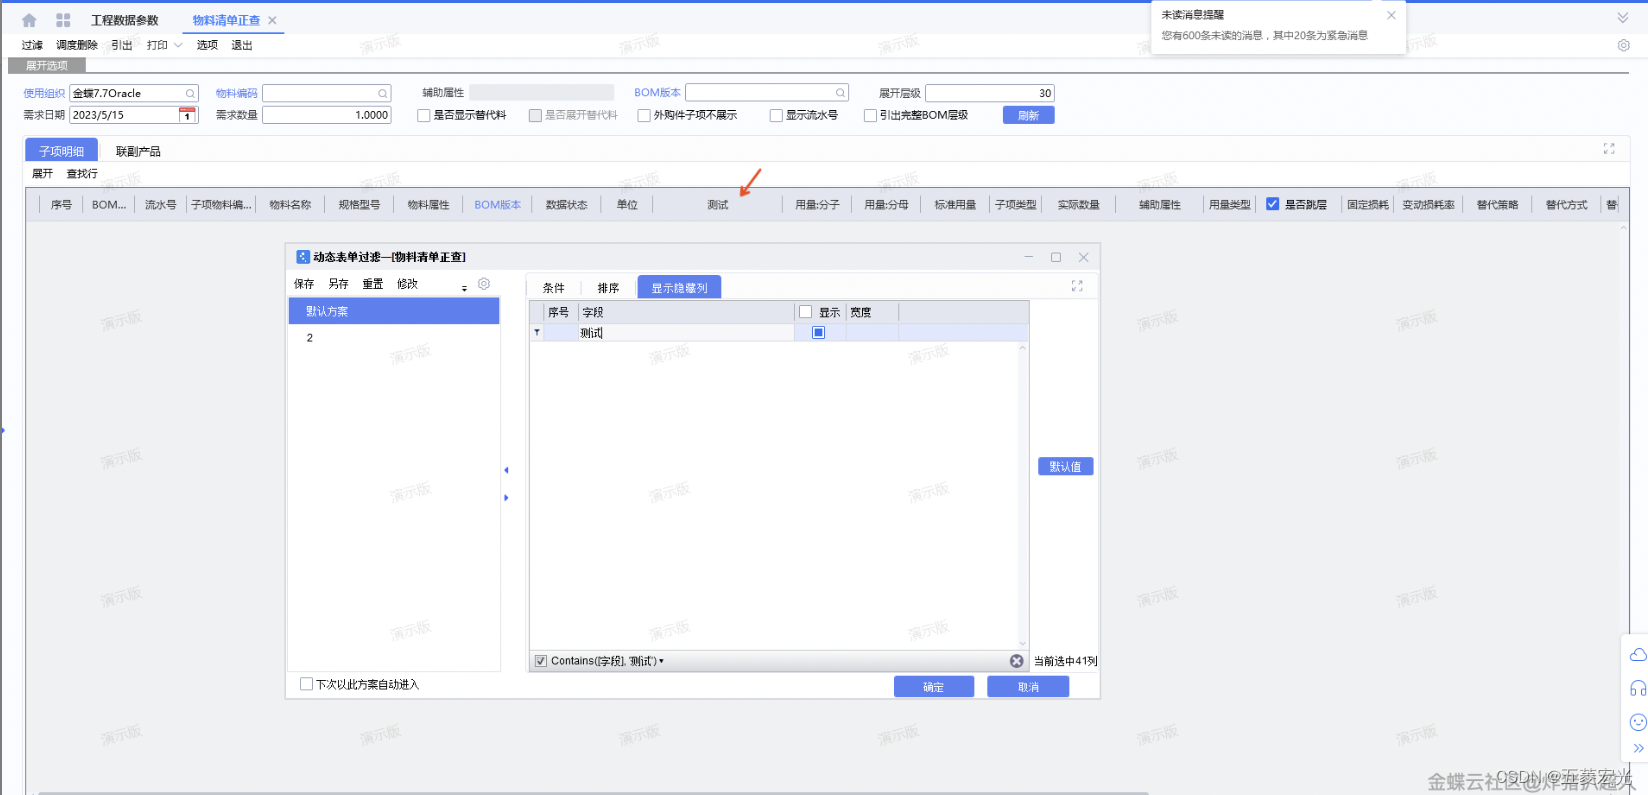Image resolution: width=1648 pixels, height=795 pixels.
Task: Expand the 打印 dropdown arrow
Action: tap(178, 45)
